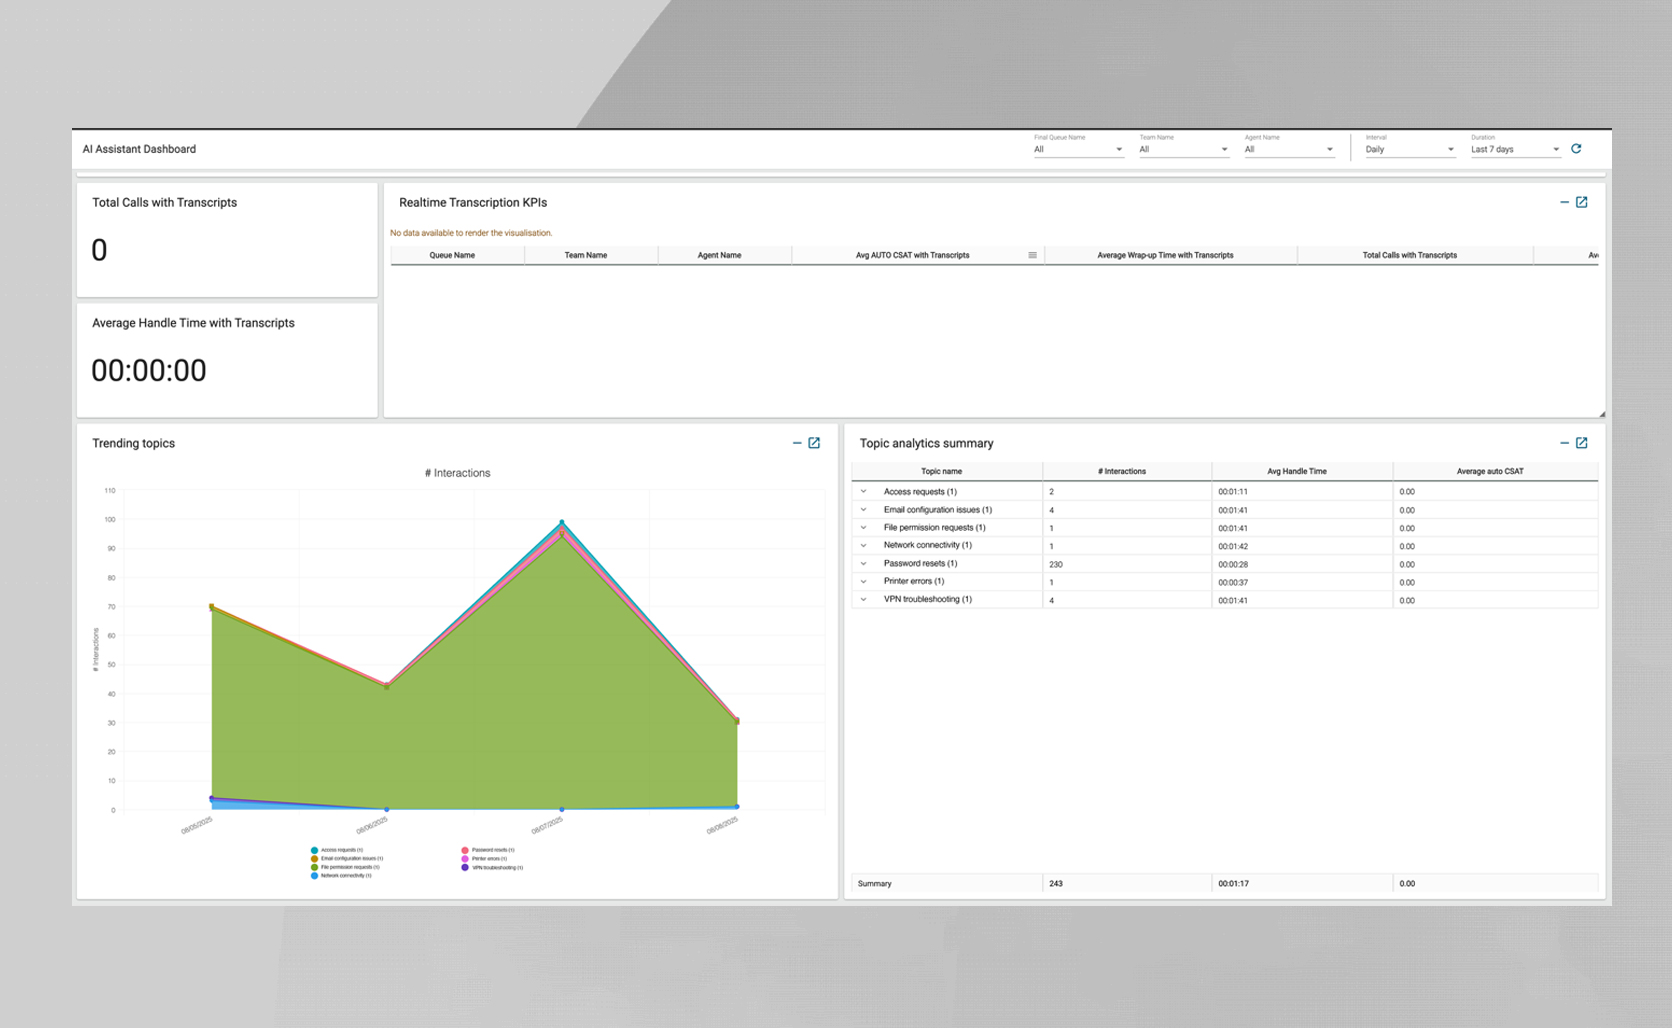Open Realtime Transcription KPIs in pop-out view
Viewport: 1672px width, 1028px height.
[1582, 202]
